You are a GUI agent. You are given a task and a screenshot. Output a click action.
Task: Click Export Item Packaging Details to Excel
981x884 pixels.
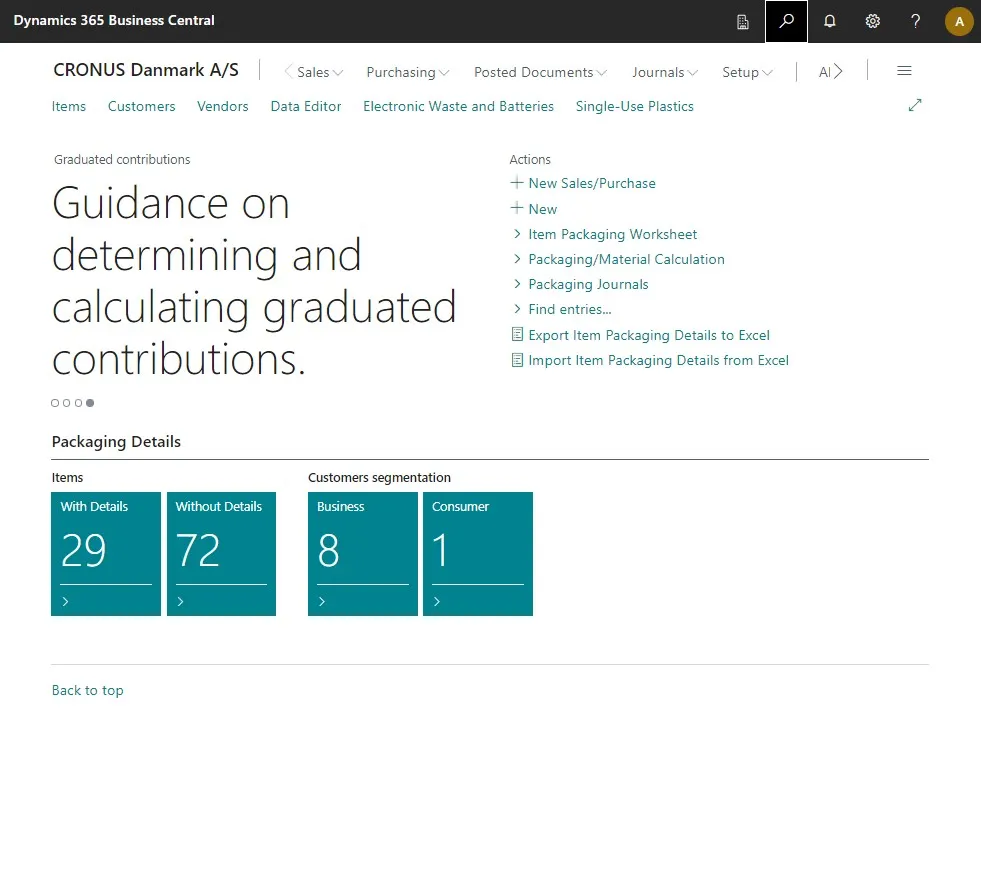pos(649,335)
